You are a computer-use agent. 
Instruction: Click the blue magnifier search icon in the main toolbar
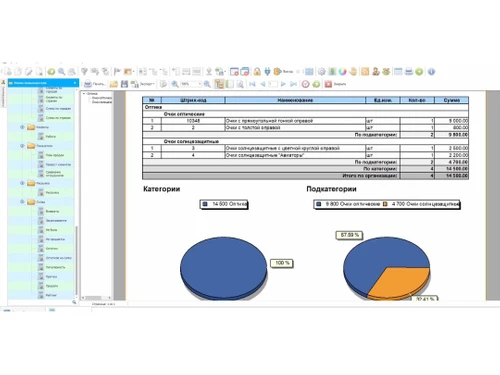pos(62,71)
